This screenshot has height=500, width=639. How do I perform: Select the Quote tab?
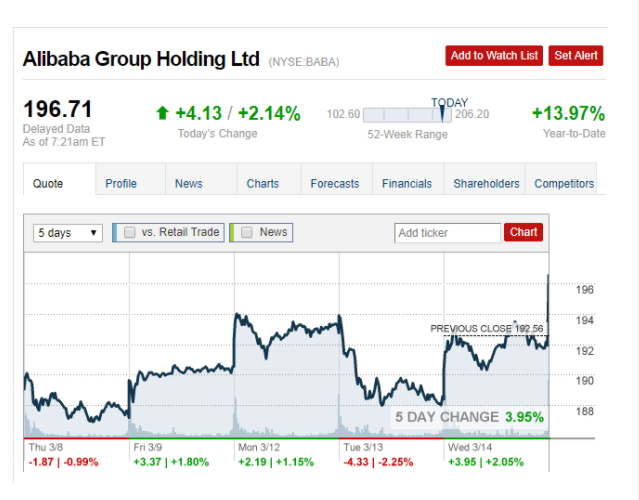48,183
